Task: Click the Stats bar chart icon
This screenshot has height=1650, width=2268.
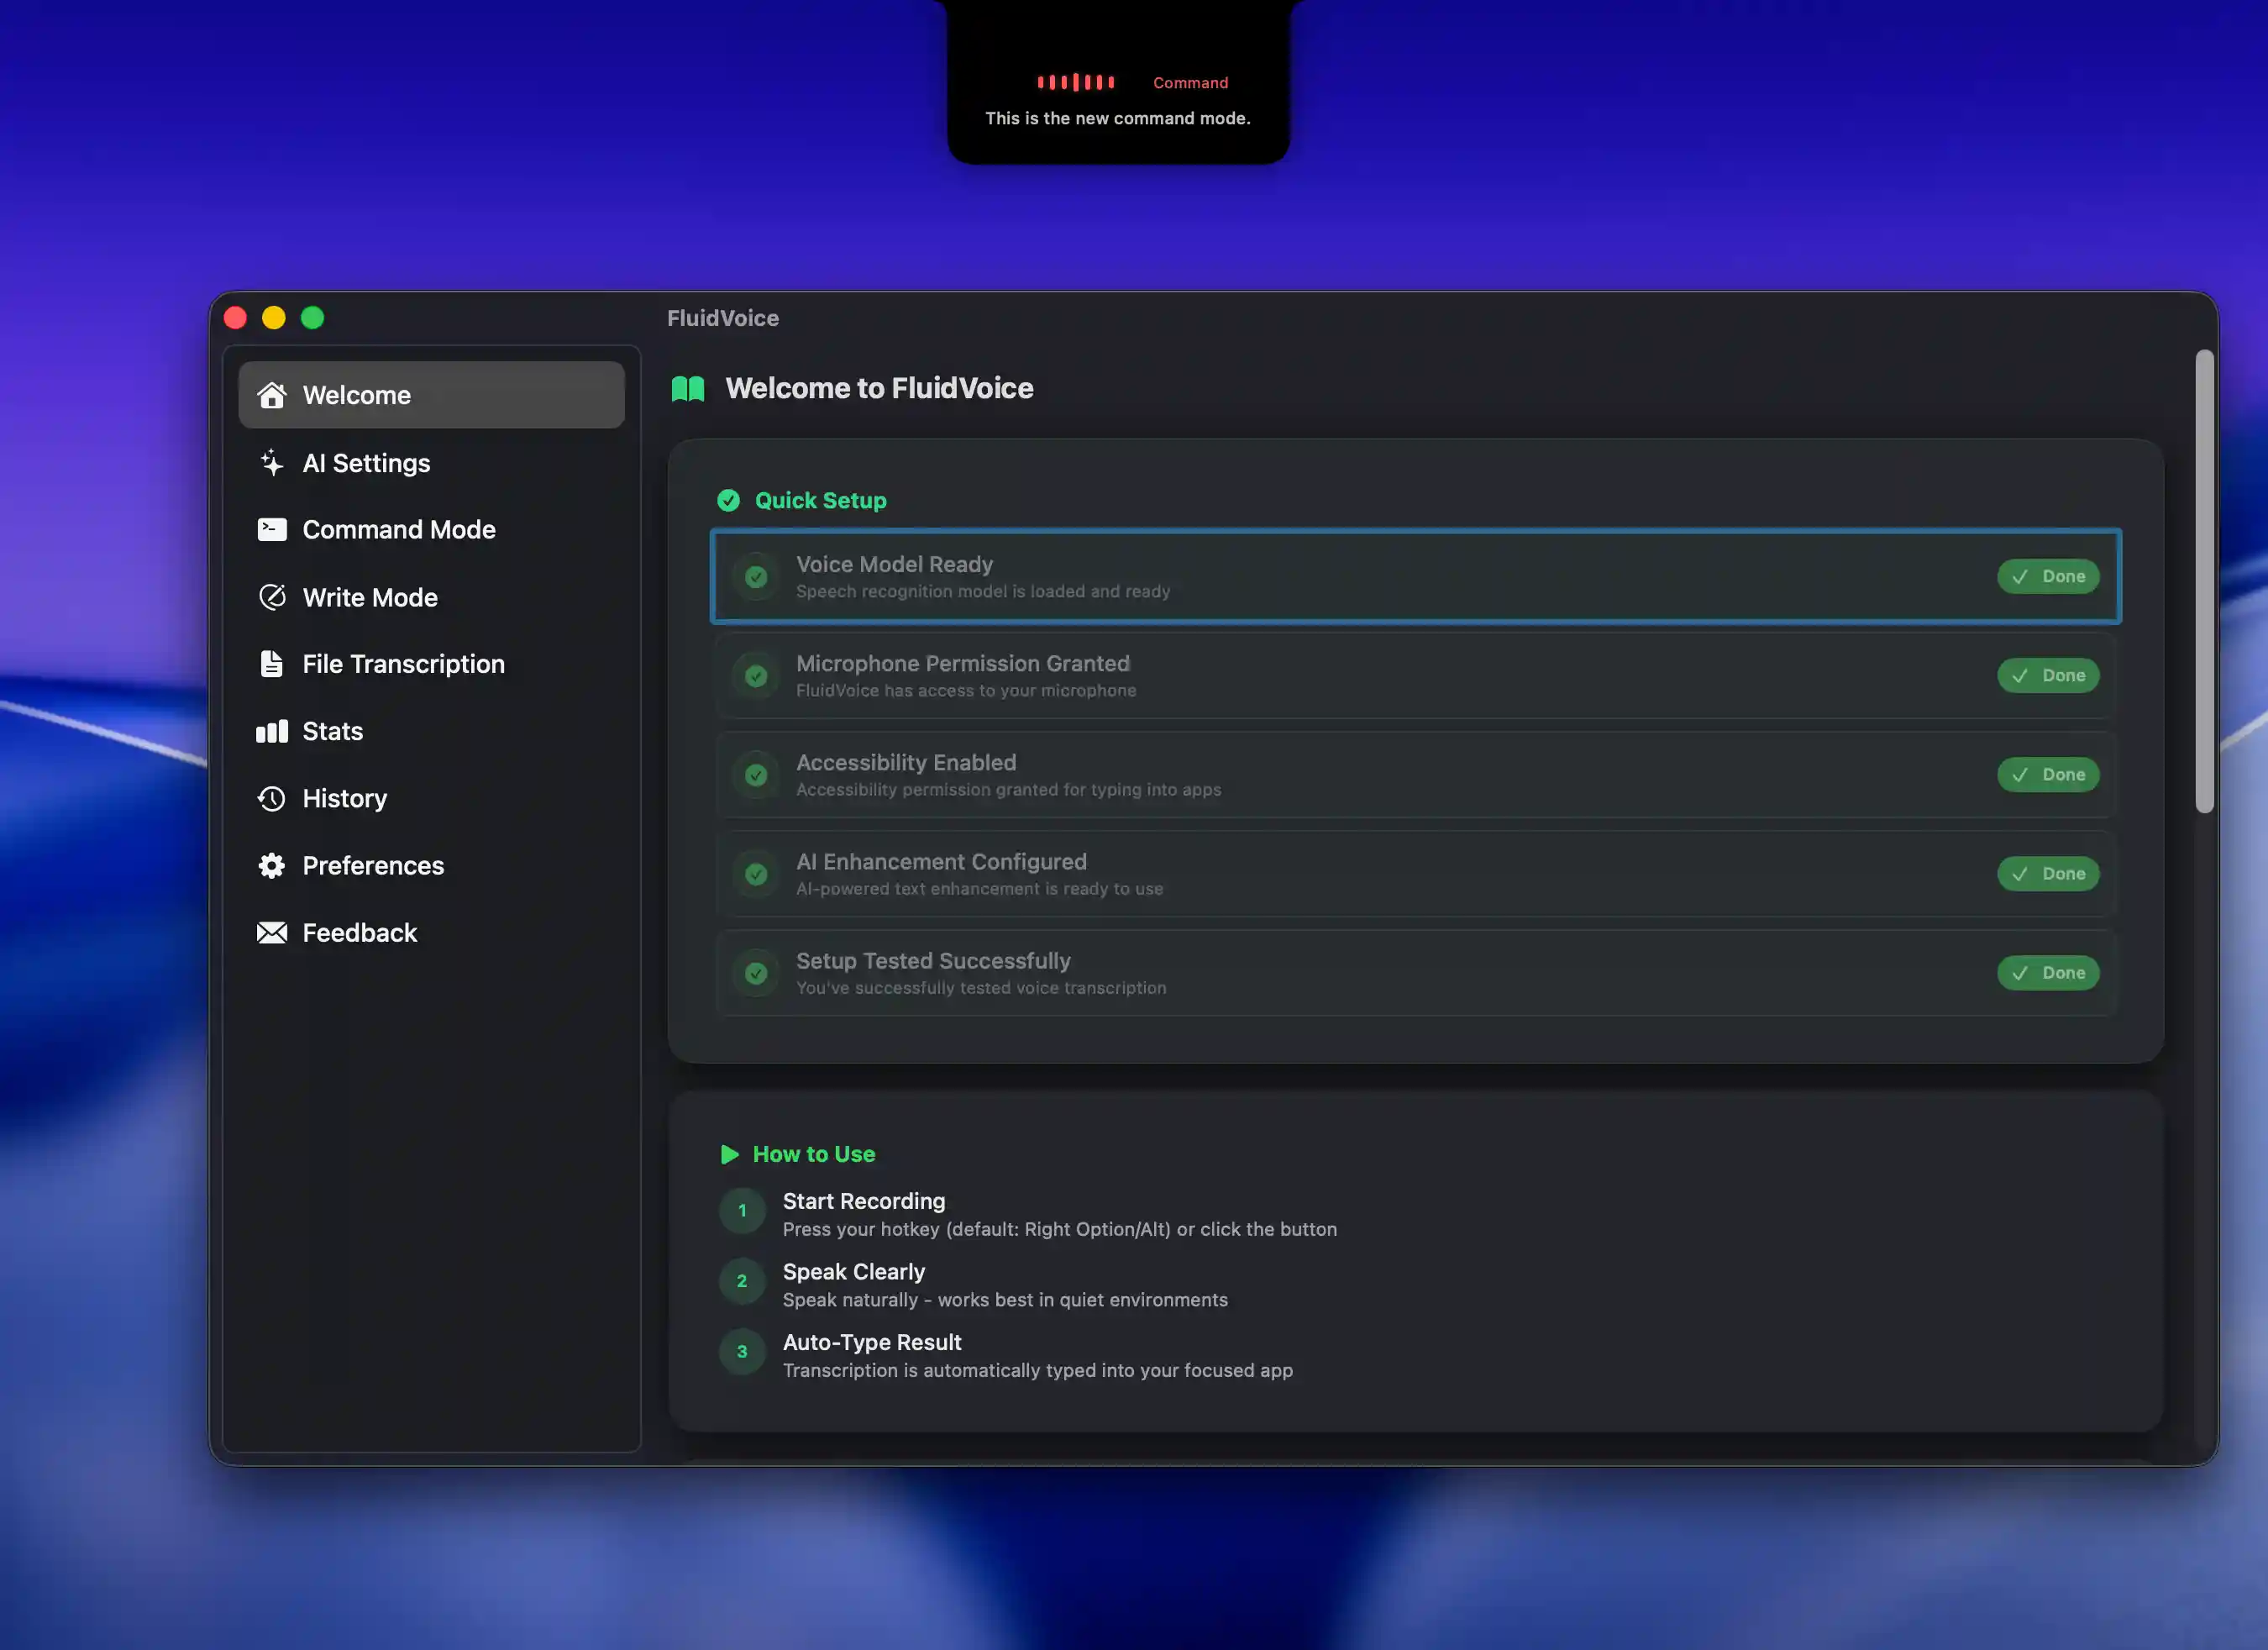Action: tap(272, 731)
